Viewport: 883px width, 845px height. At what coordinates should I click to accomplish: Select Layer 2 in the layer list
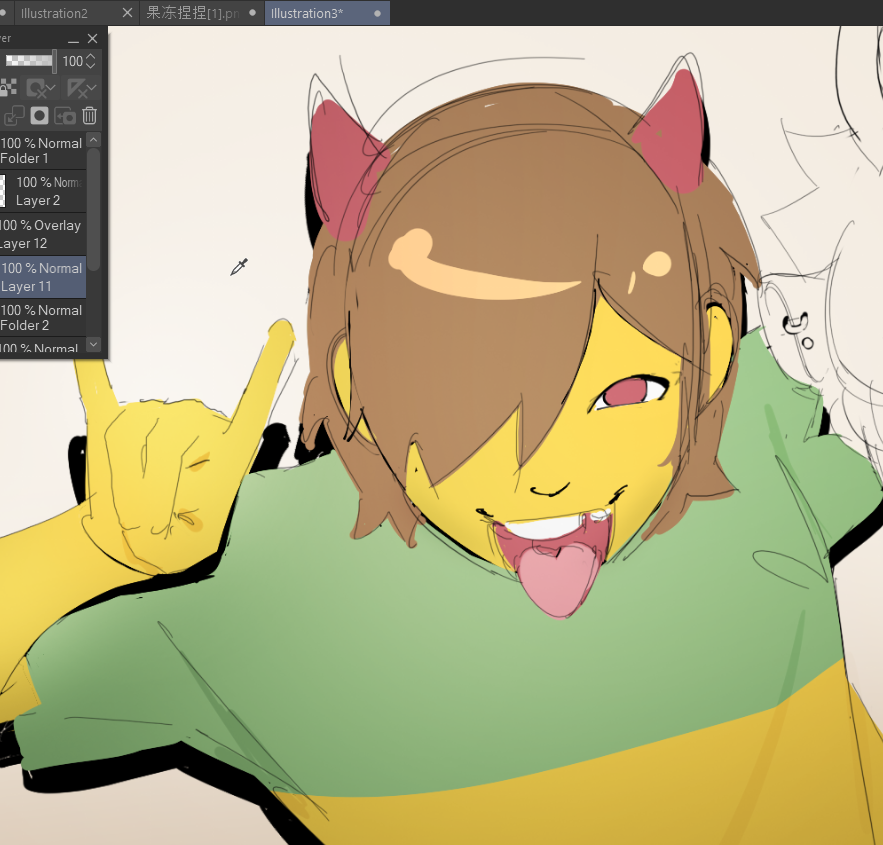43,191
